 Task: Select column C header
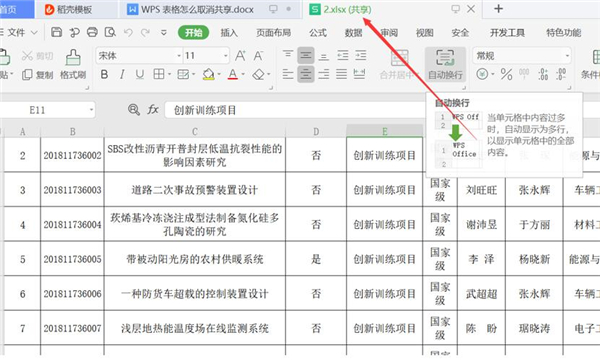point(195,132)
